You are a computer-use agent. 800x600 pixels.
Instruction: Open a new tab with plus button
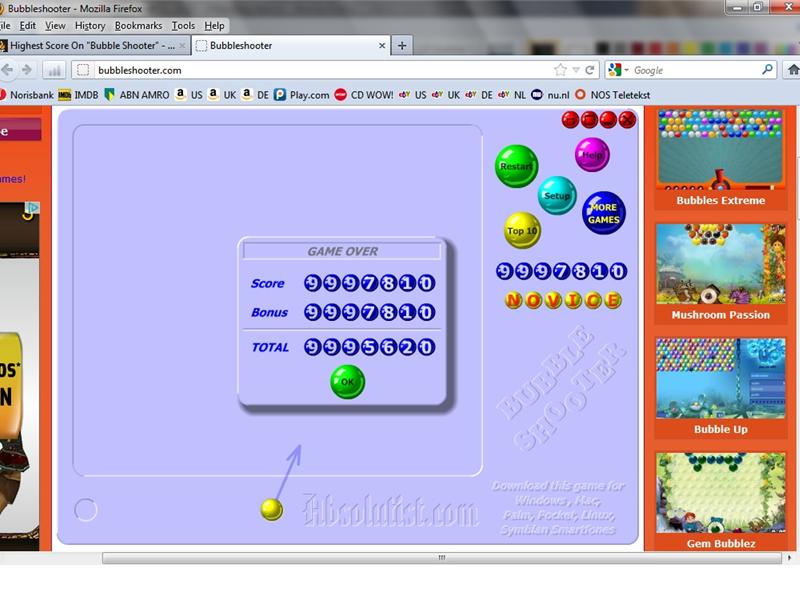(x=402, y=45)
